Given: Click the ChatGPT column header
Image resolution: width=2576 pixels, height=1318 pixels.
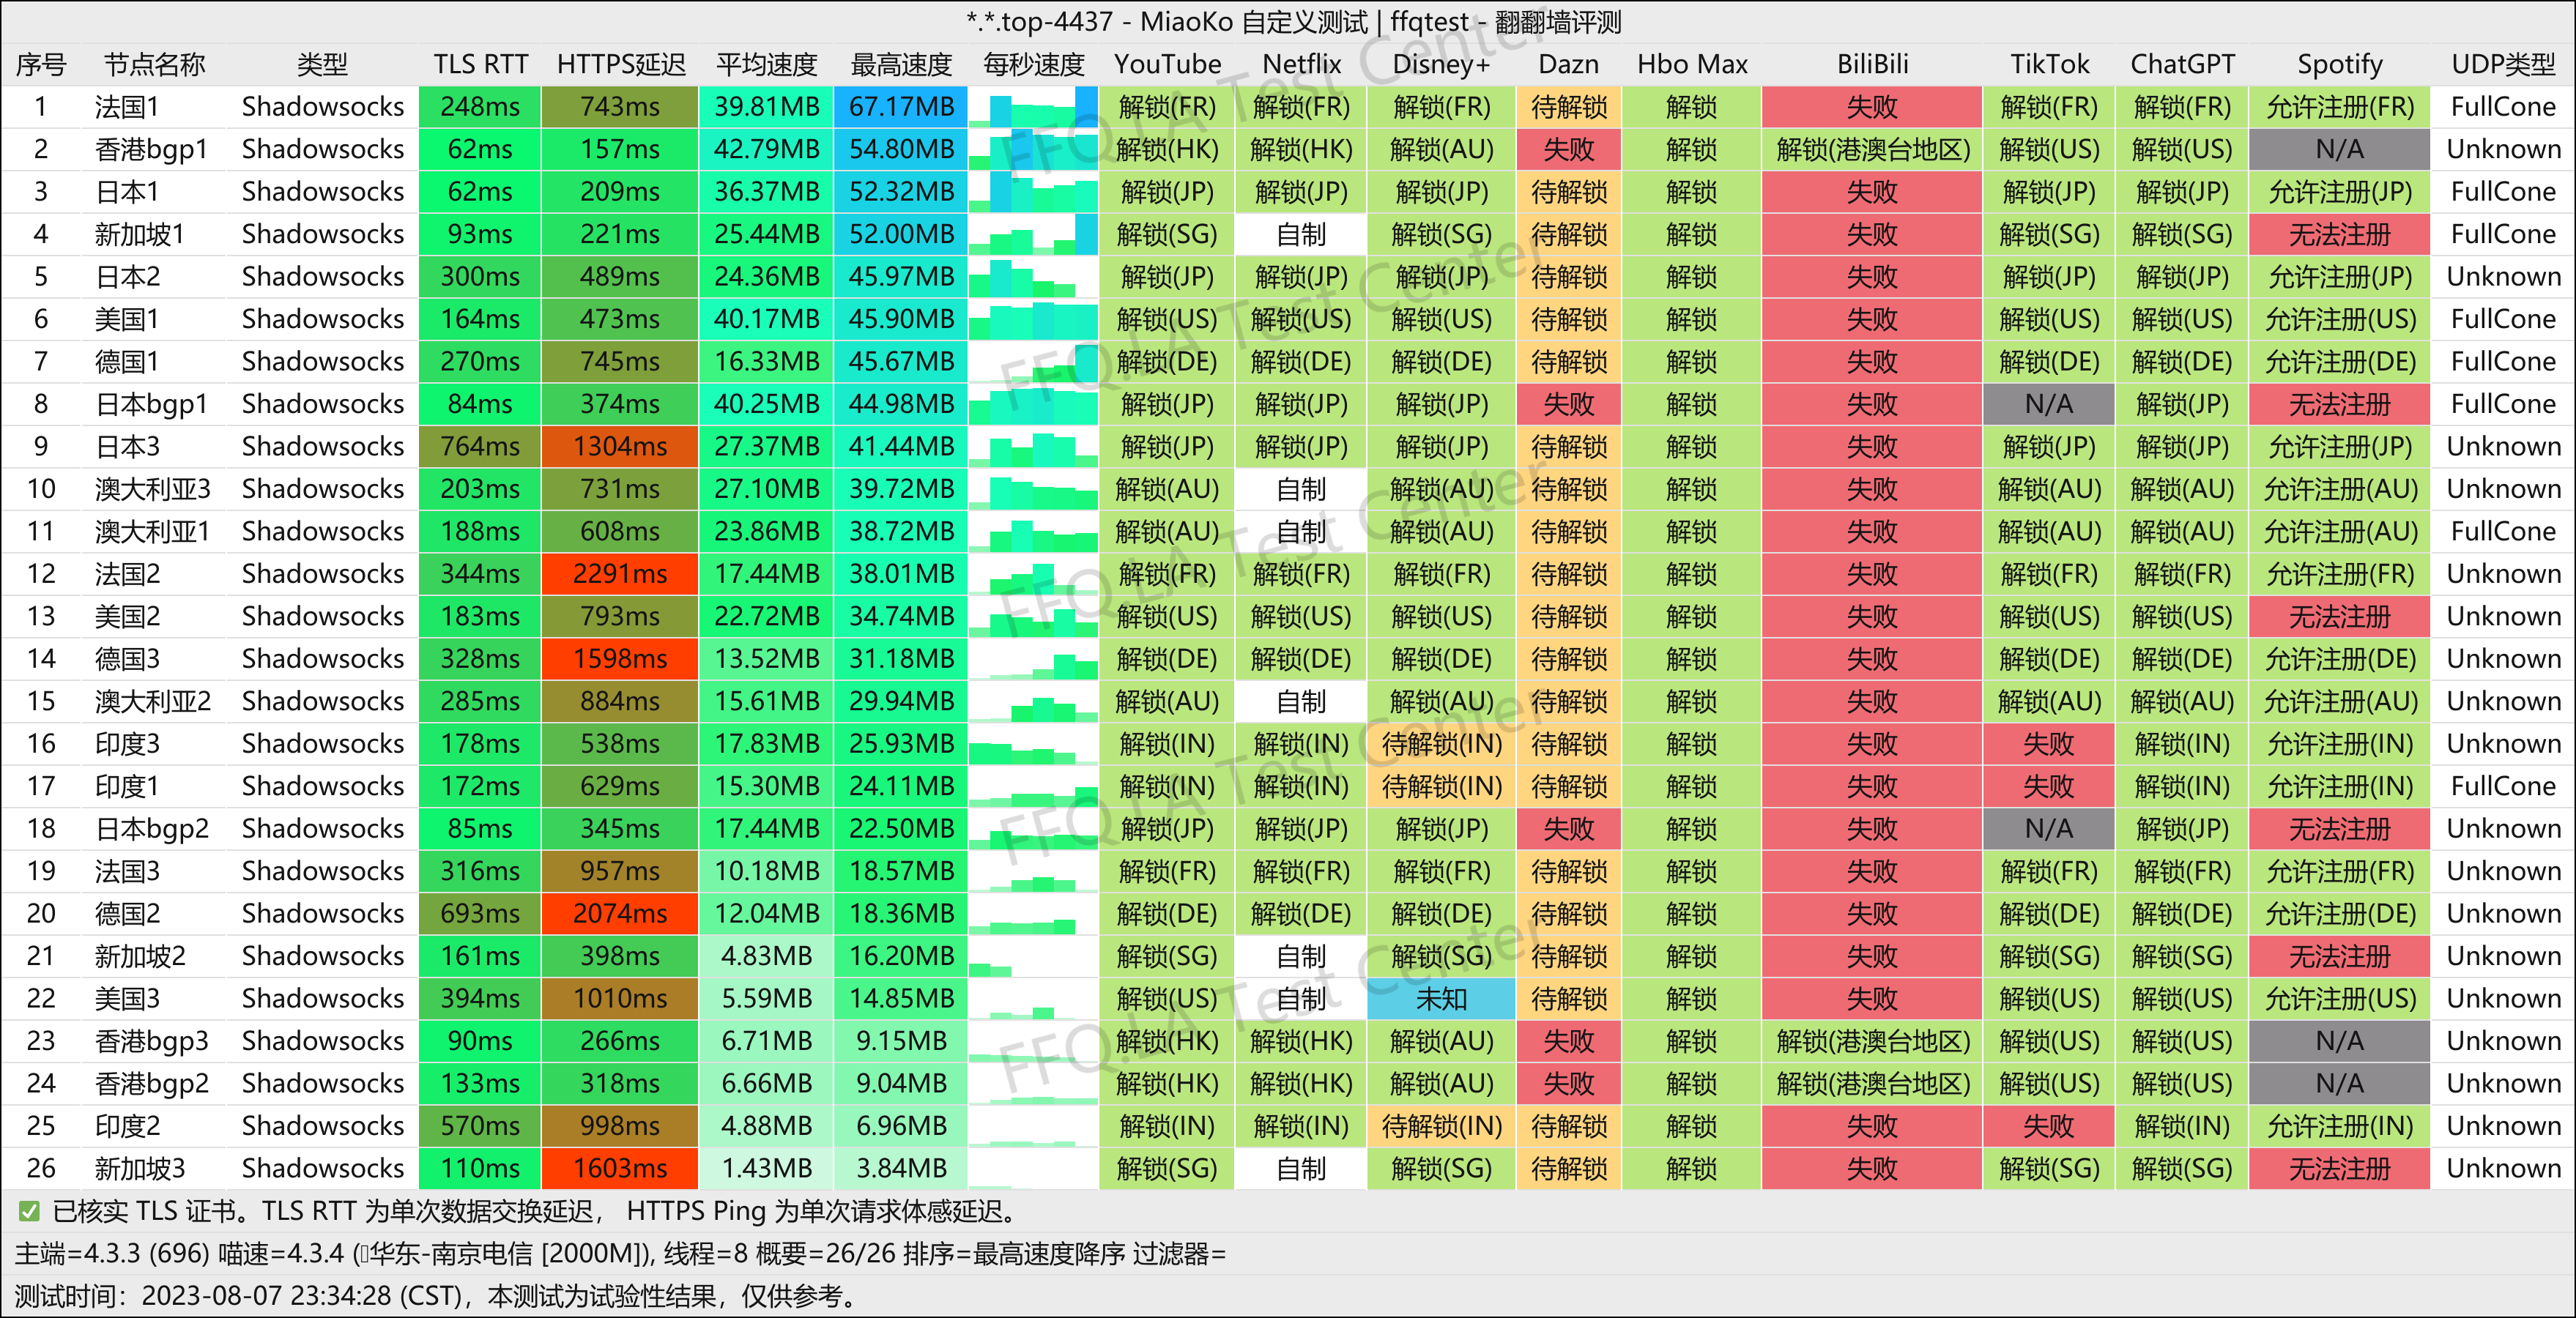Looking at the screenshot, I should pyautogui.click(x=2182, y=64).
